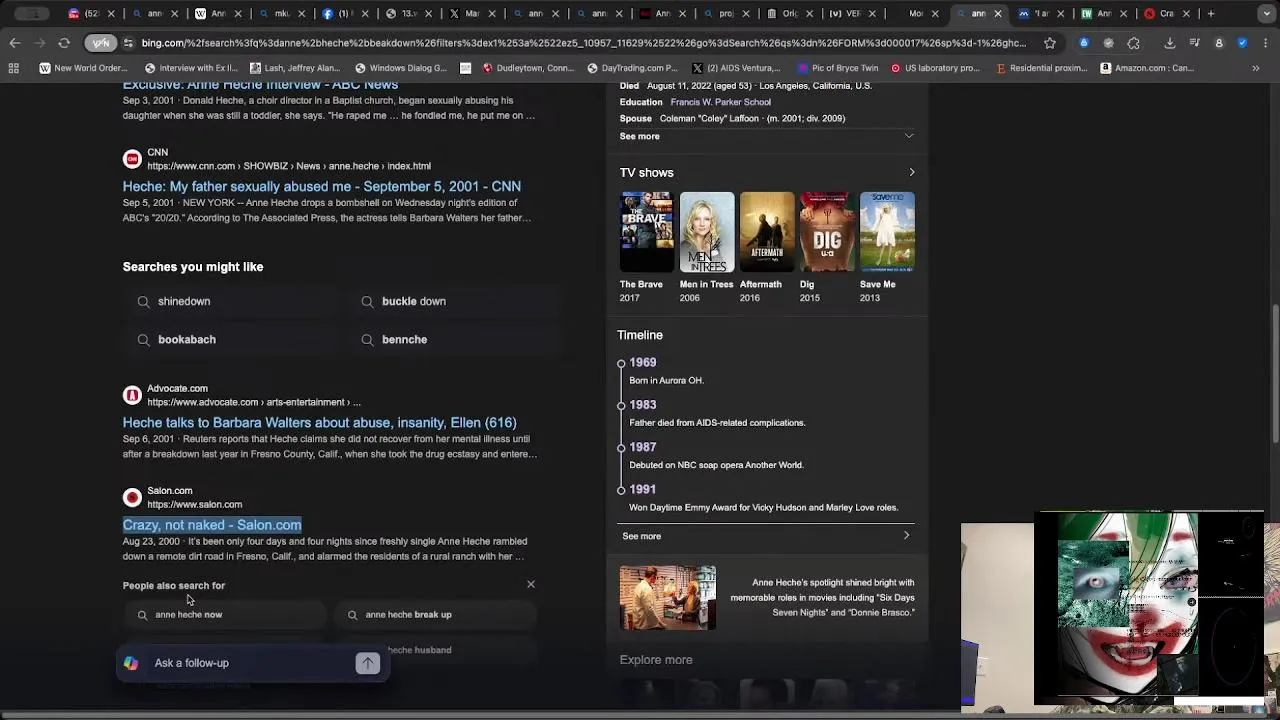Open CNN Heche father abused me result
Screen dimensions: 1280x720
pos(321,186)
